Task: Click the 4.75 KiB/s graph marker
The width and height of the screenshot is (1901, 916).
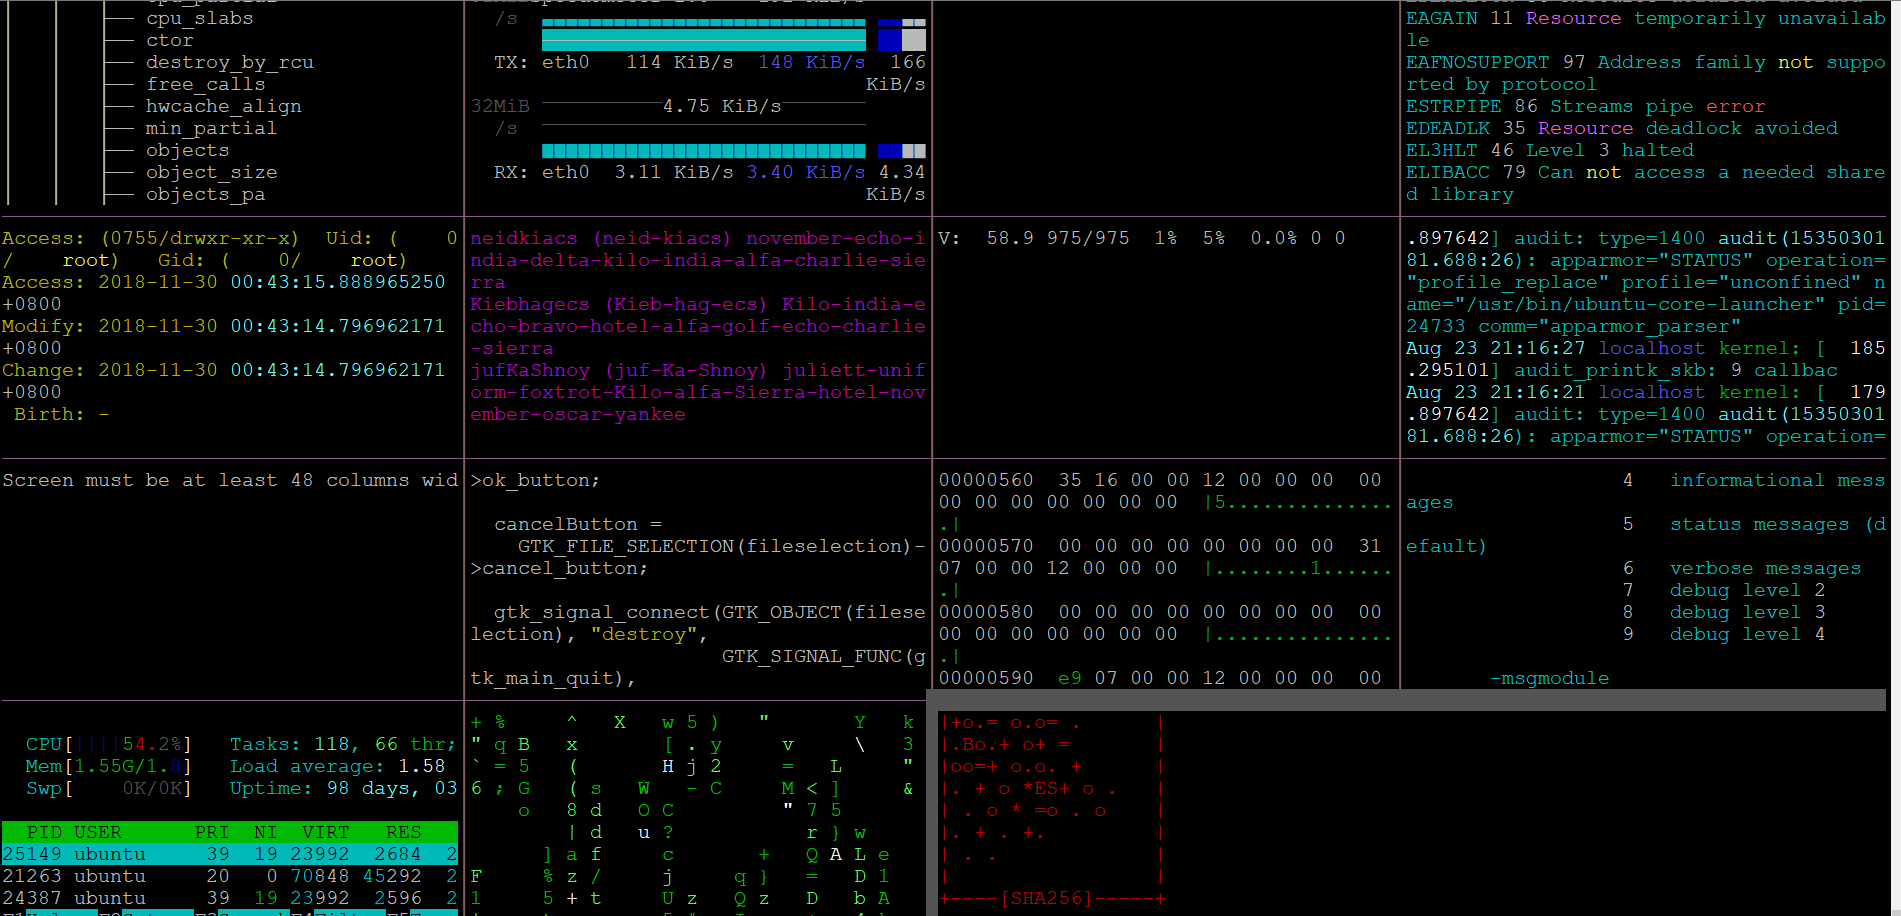Action: 721,106
